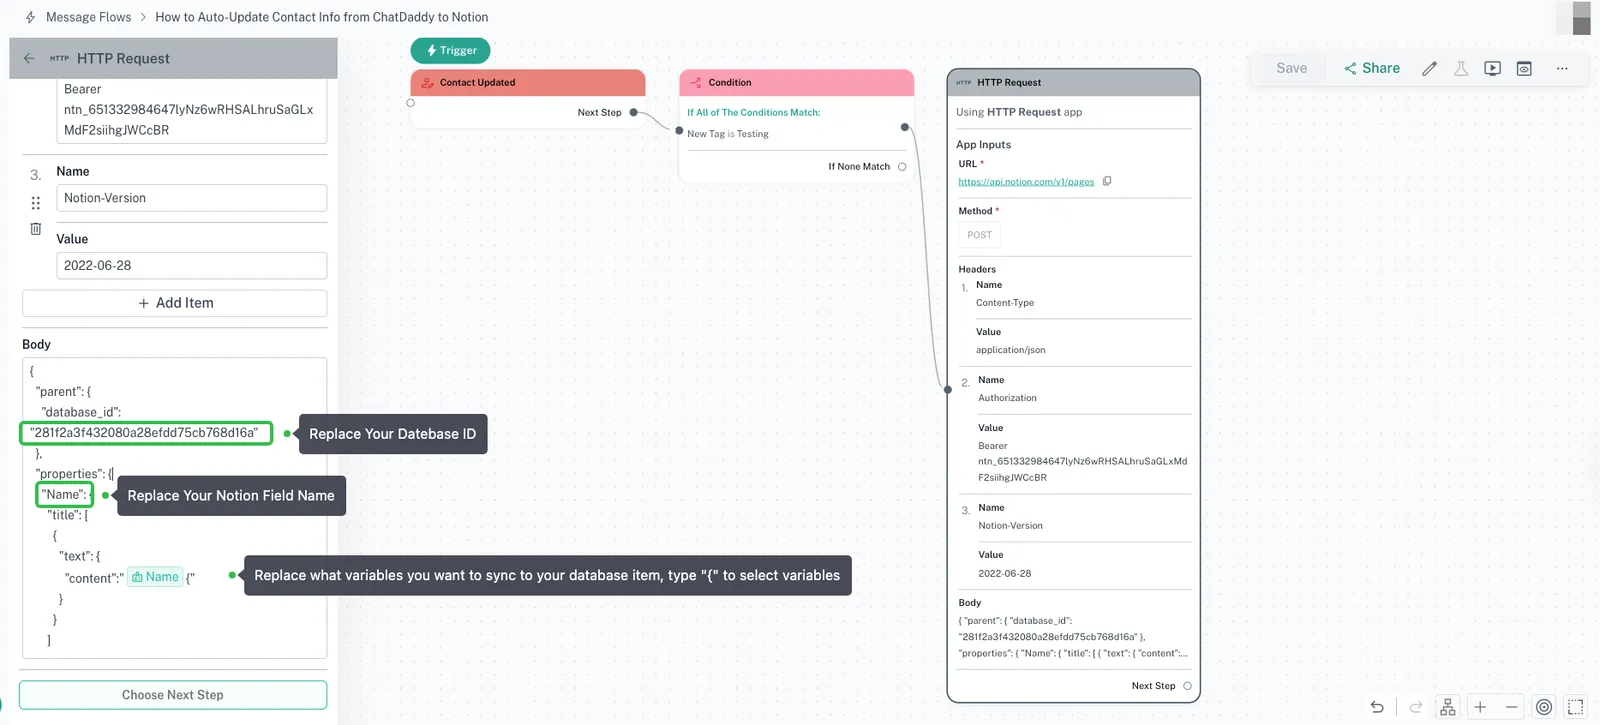Click the auto-layout hierarchy icon

click(1447, 707)
